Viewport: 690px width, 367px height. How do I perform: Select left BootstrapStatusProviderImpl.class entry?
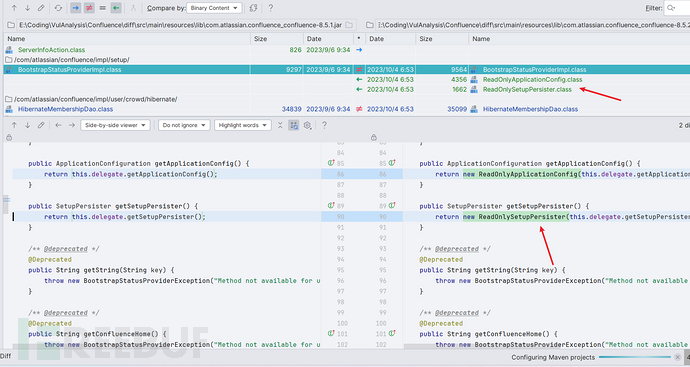click(70, 70)
